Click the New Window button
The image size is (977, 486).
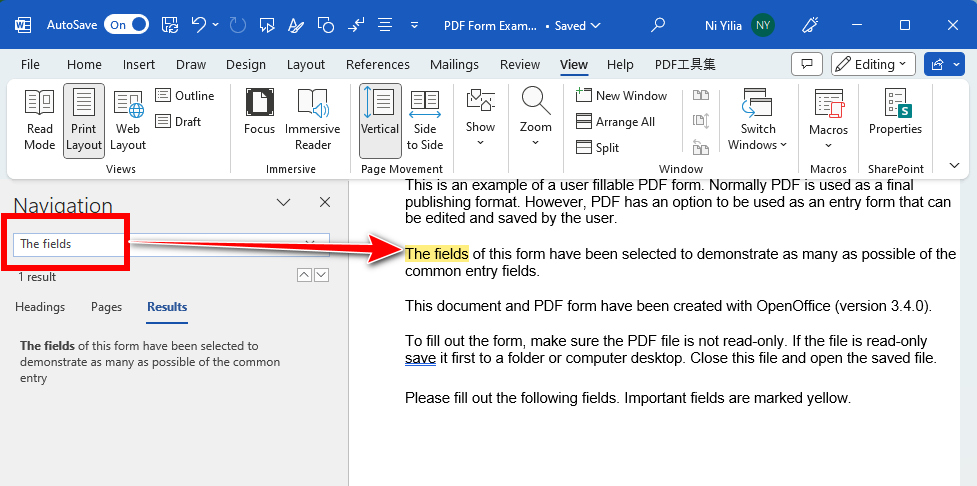click(x=621, y=95)
